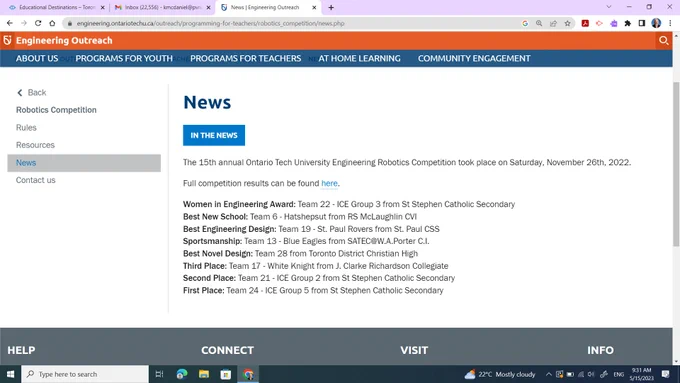
Task: Open the Extensions puzzle piece menu
Action: pos(628,23)
